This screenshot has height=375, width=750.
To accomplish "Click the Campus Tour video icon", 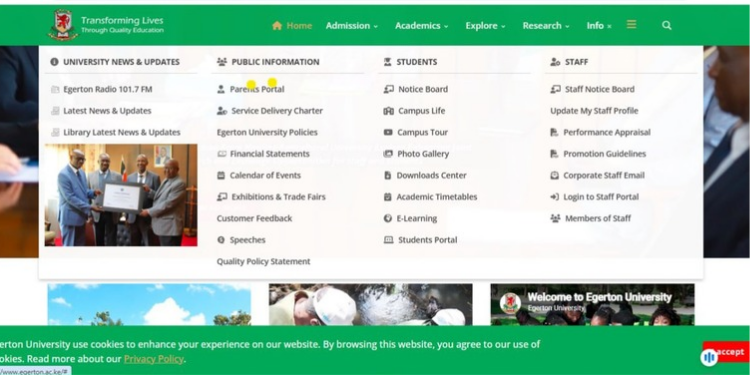I will (x=388, y=132).
